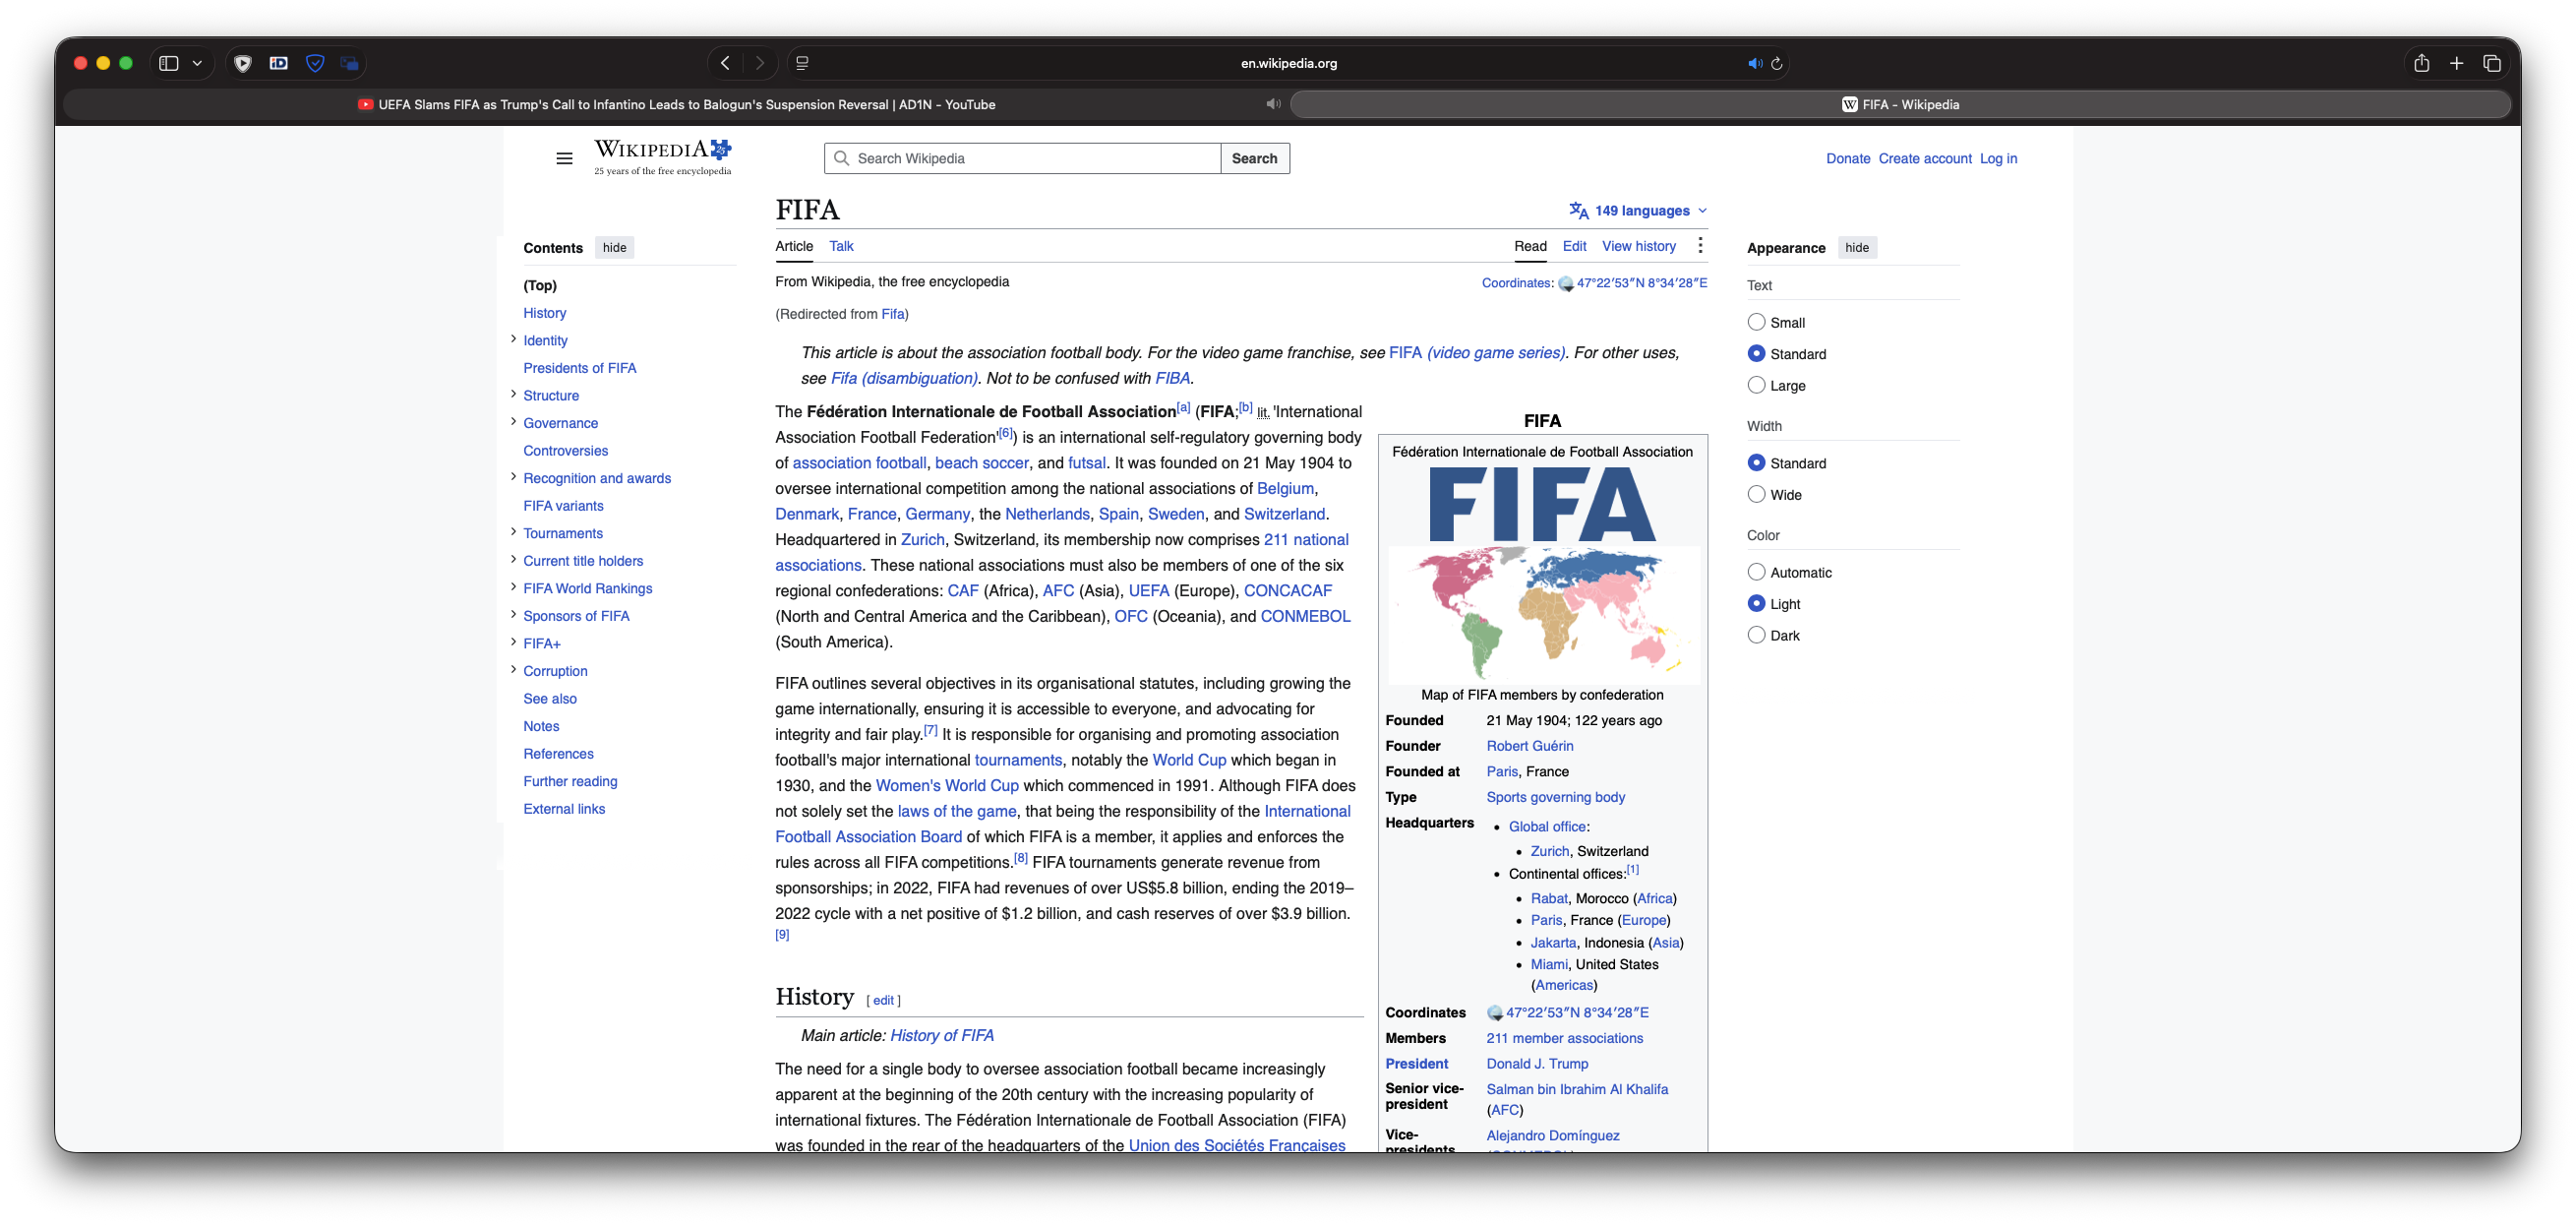Click the Search button

click(1255, 158)
